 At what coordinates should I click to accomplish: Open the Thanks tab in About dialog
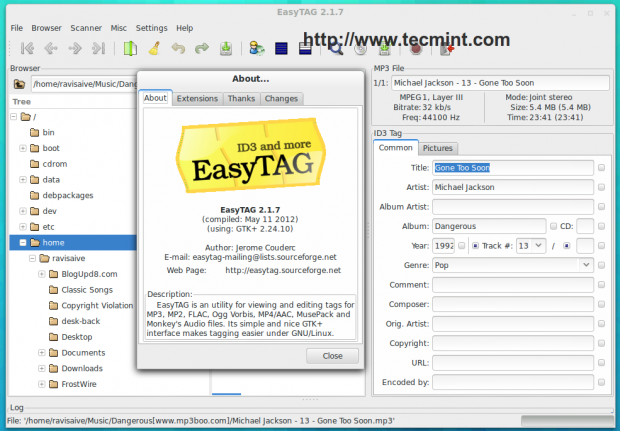tap(241, 98)
